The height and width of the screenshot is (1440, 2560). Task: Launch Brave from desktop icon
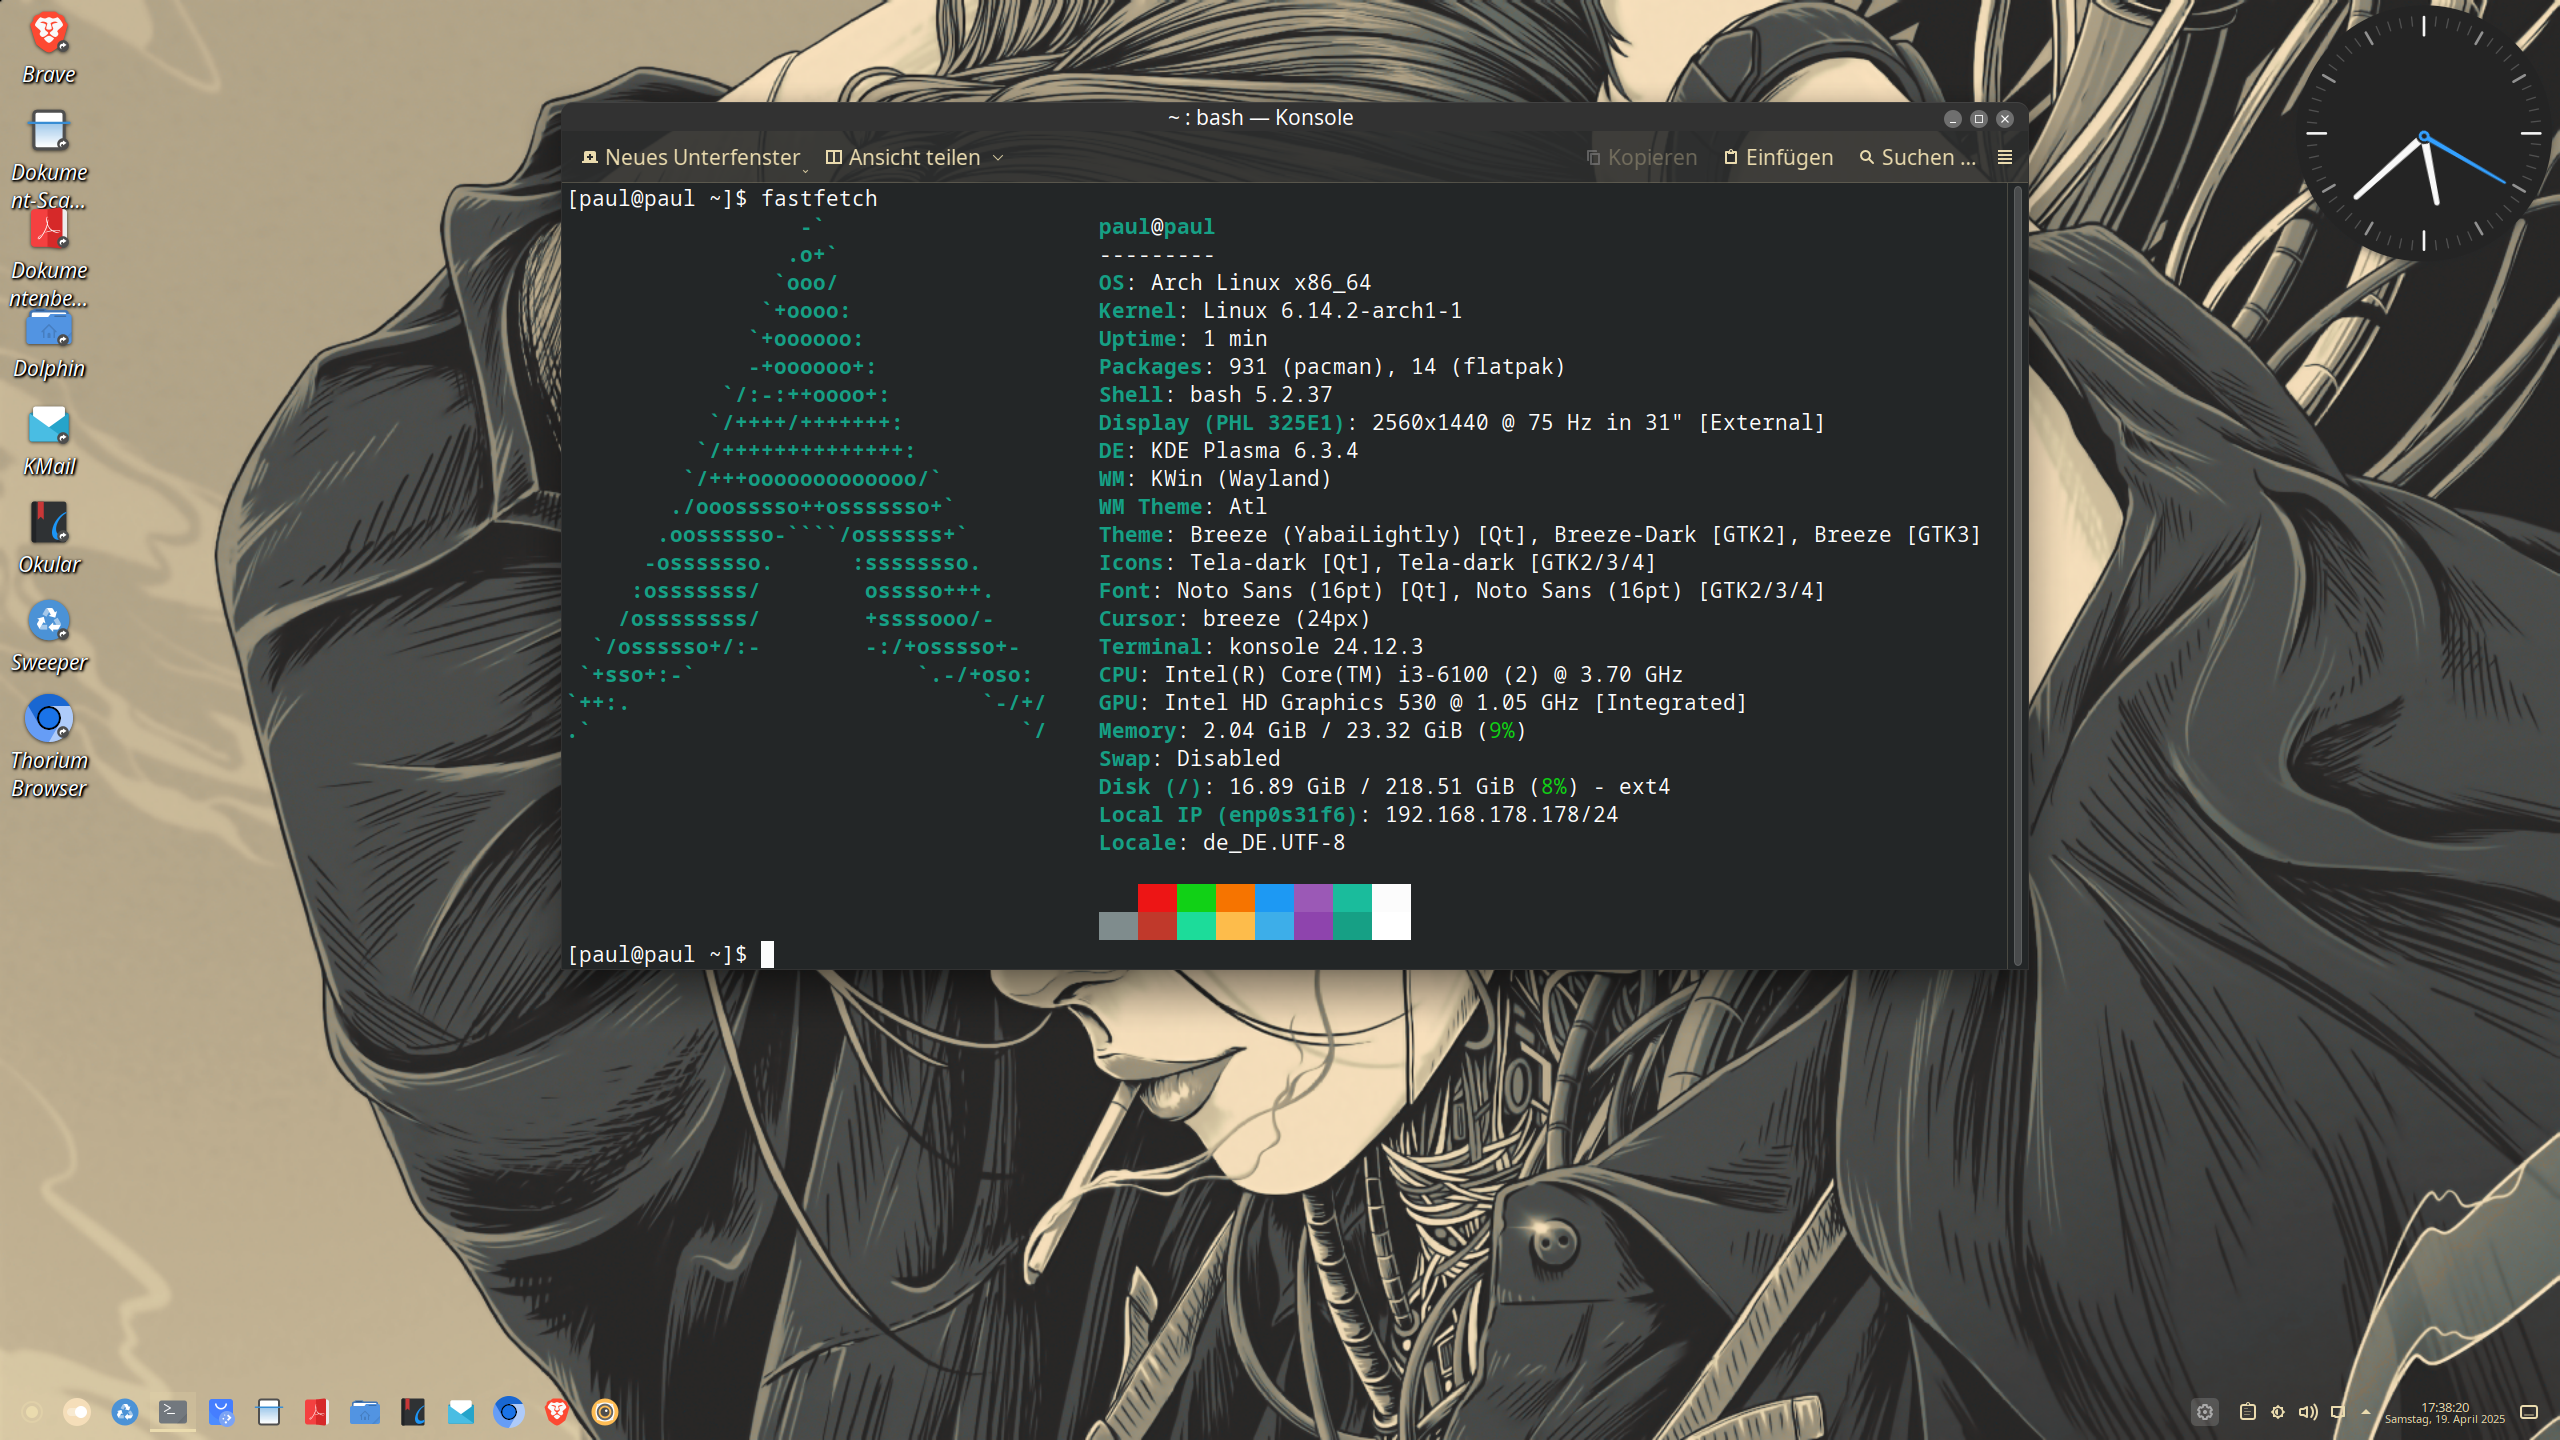tap(48, 34)
